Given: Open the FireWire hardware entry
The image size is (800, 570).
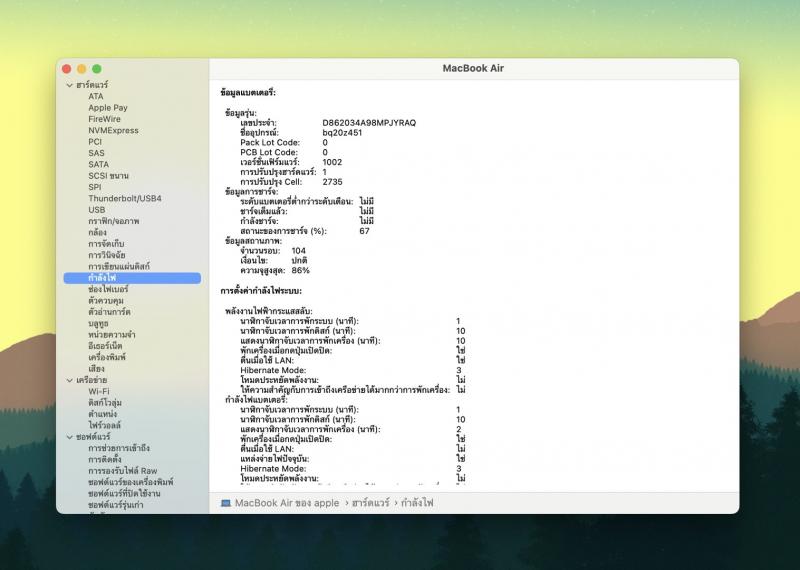Looking at the screenshot, I should point(105,119).
